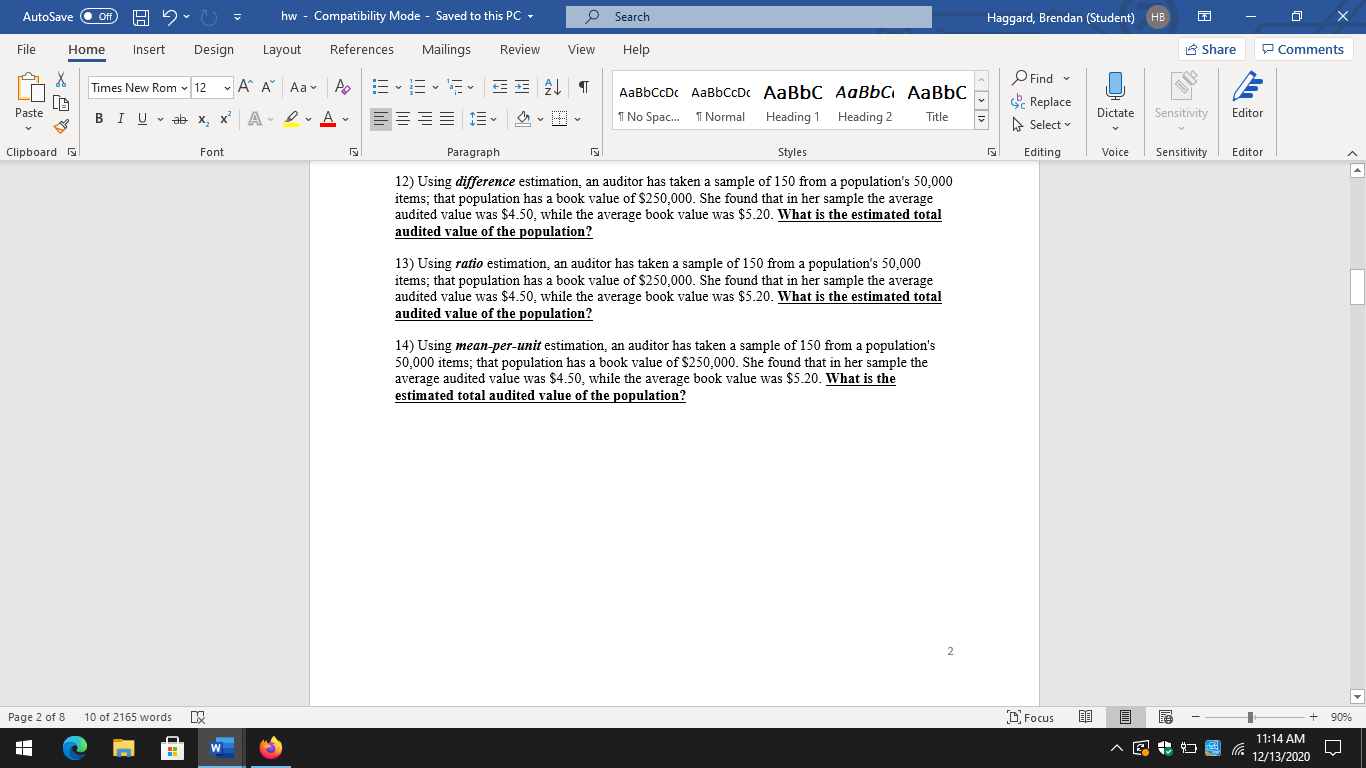The width and height of the screenshot is (1366, 768).
Task: Apply italic formatting
Action: point(119,118)
